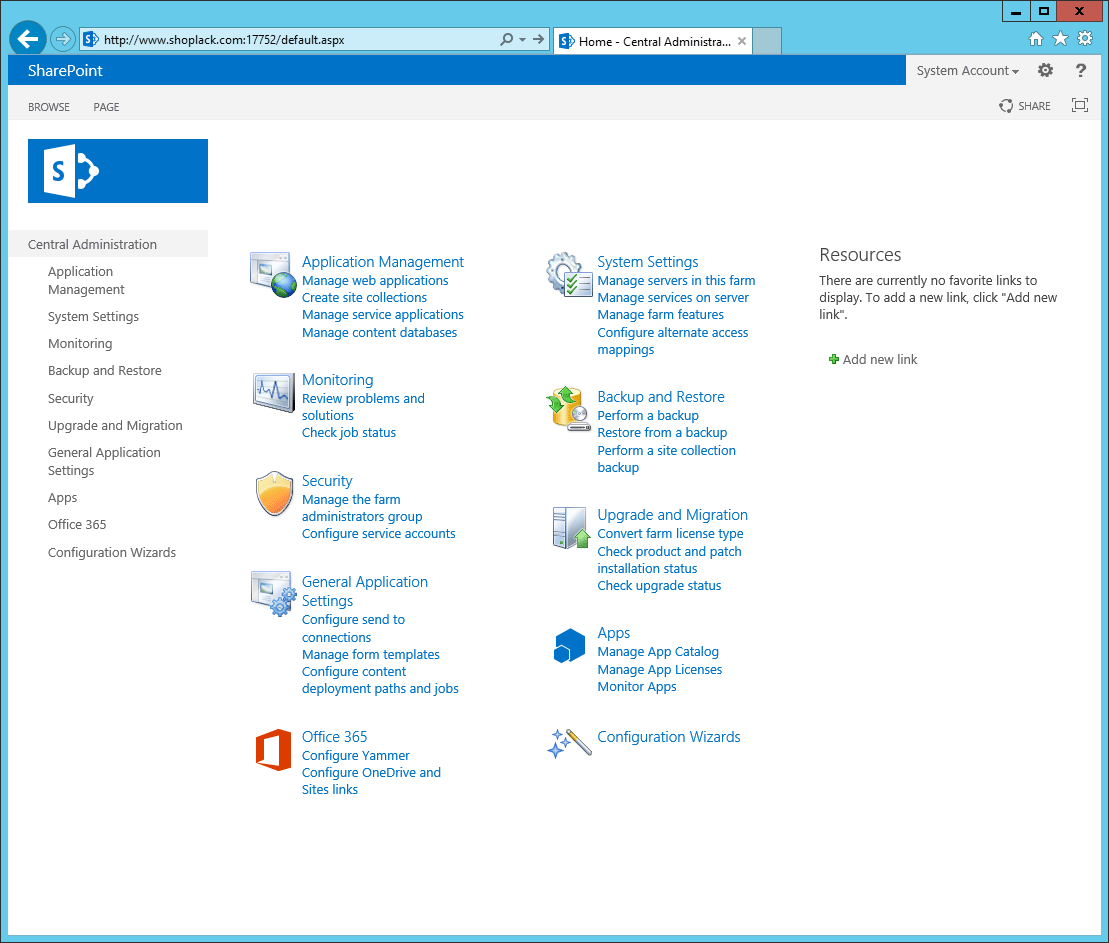Click the Go arrow in address bar
The height and width of the screenshot is (943, 1109).
pos(539,40)
